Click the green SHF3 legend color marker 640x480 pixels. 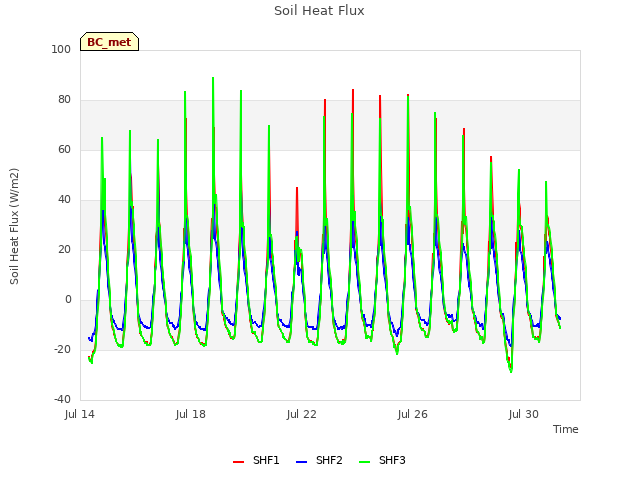pos(364,462)
